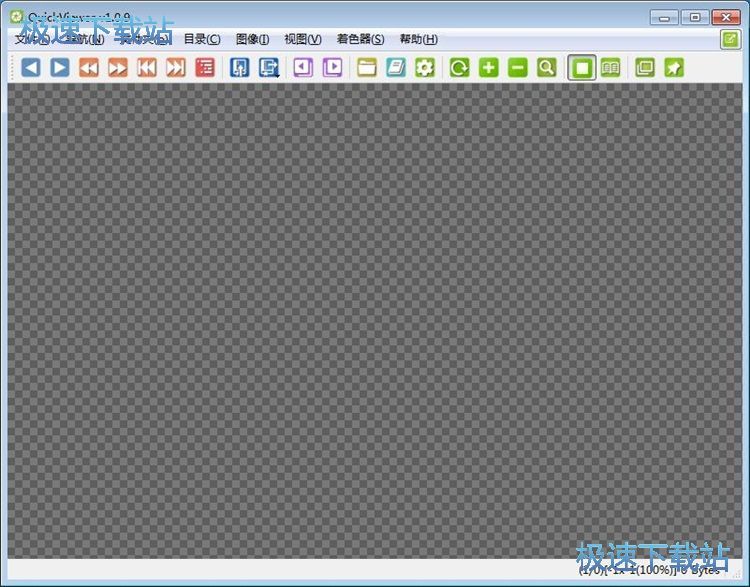Click the teal book icon
The height and width of the screenshot is (587, 750).
[x=396, y=67]
